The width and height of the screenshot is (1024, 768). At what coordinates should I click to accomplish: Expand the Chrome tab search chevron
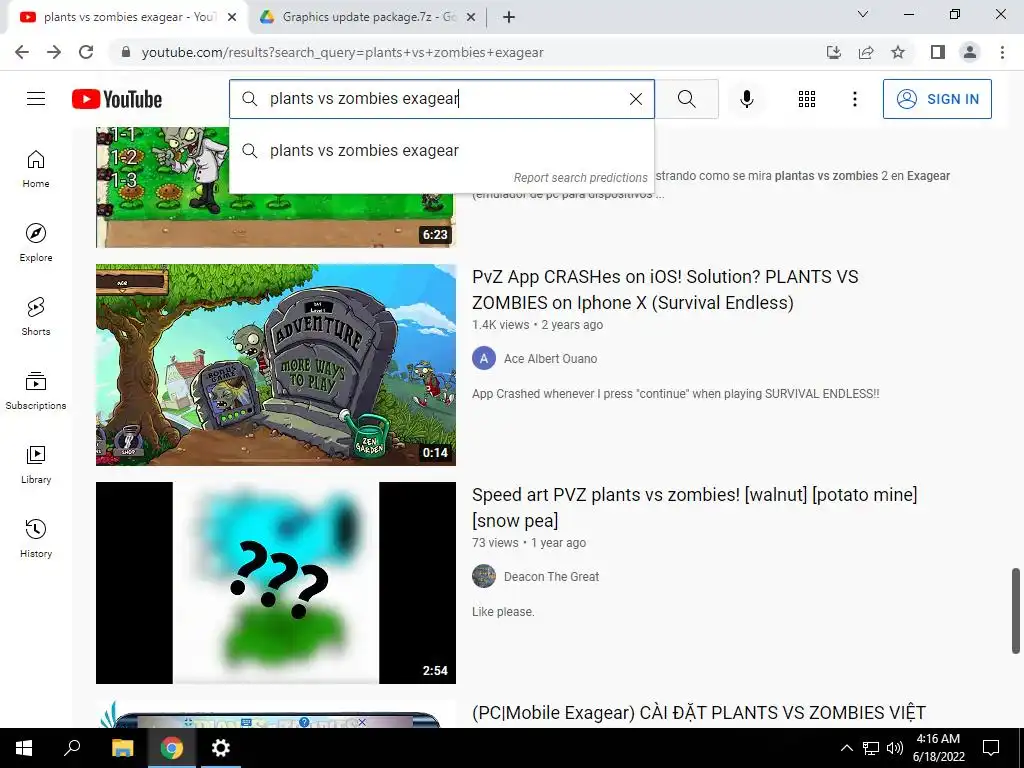(863, 14)
